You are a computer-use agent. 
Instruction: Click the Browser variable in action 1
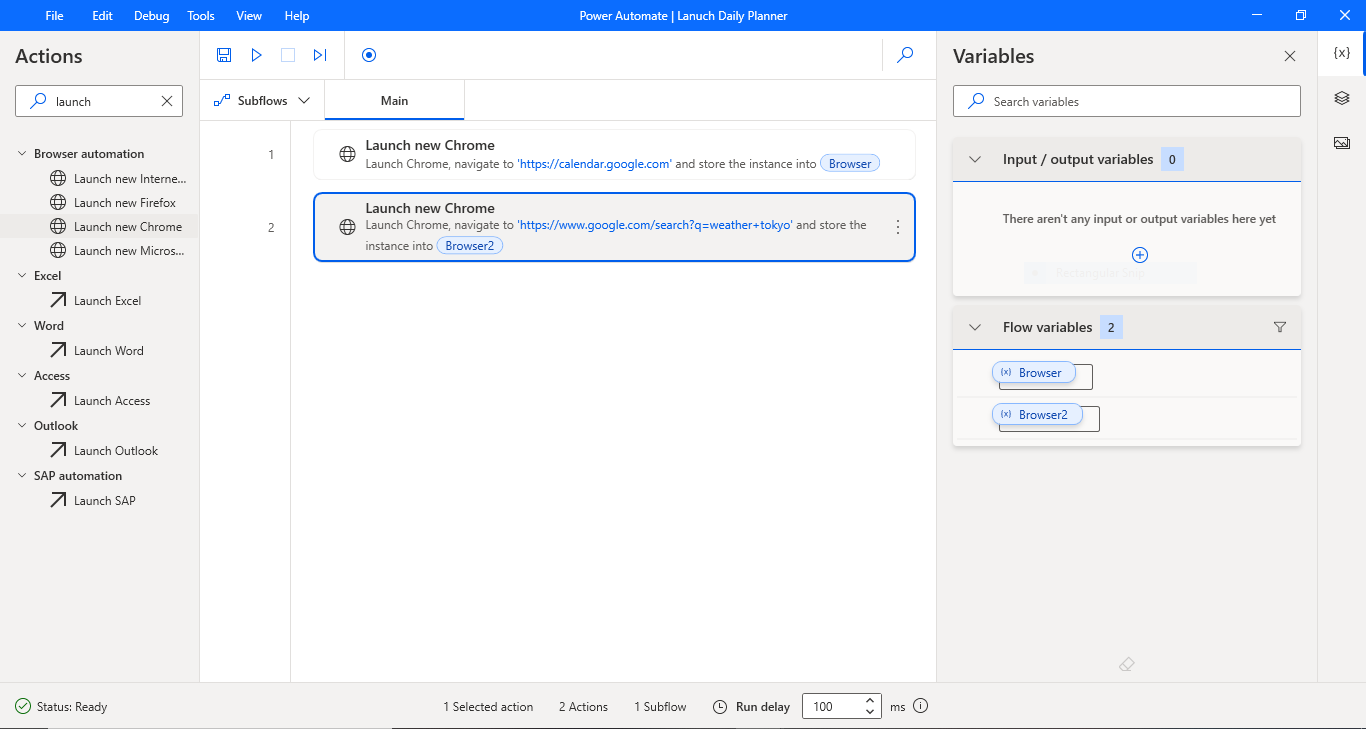[x=850, y=164]
